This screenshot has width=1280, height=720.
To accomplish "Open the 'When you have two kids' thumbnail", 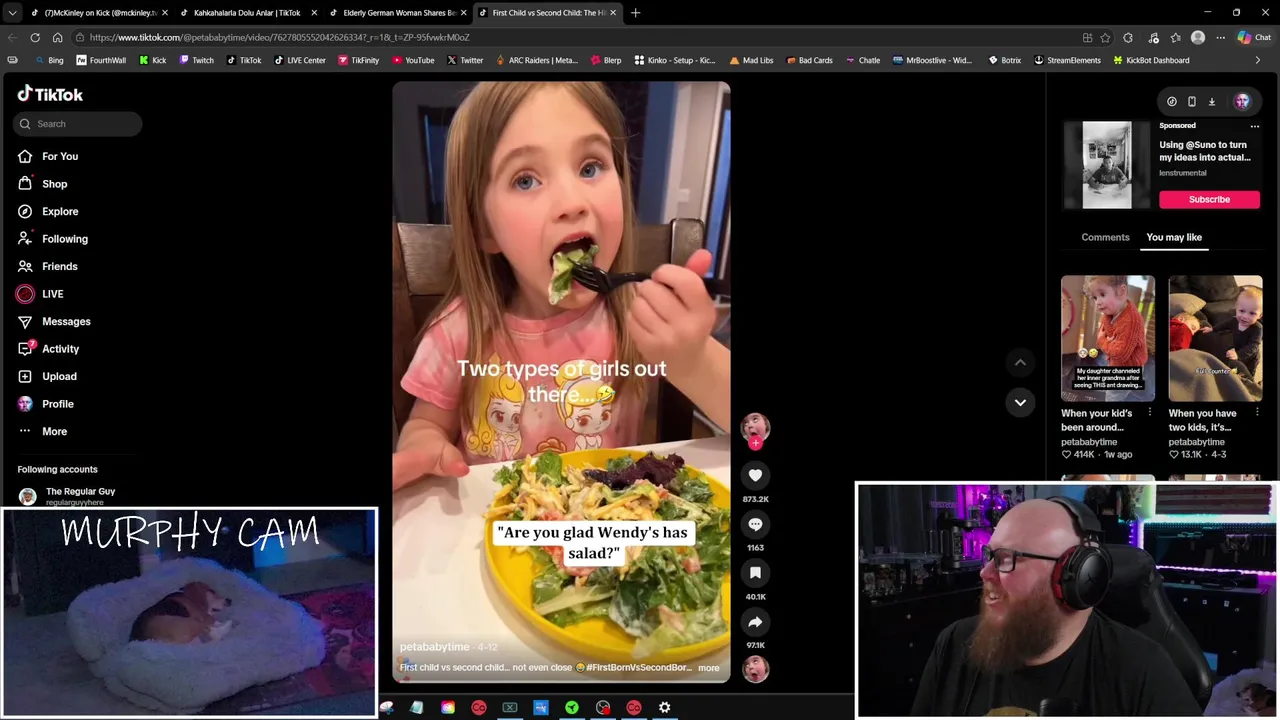I will [x=1215, y=338].
